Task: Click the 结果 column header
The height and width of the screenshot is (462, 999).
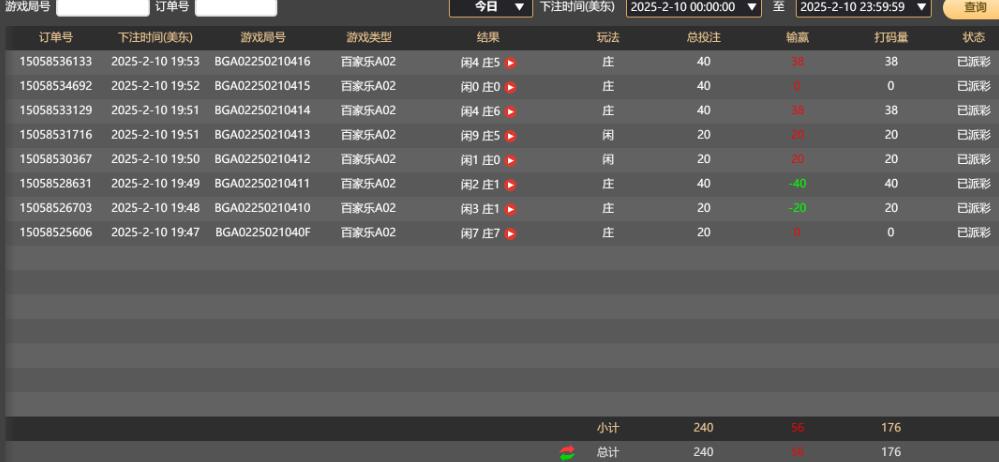Action: pos(488,38)
